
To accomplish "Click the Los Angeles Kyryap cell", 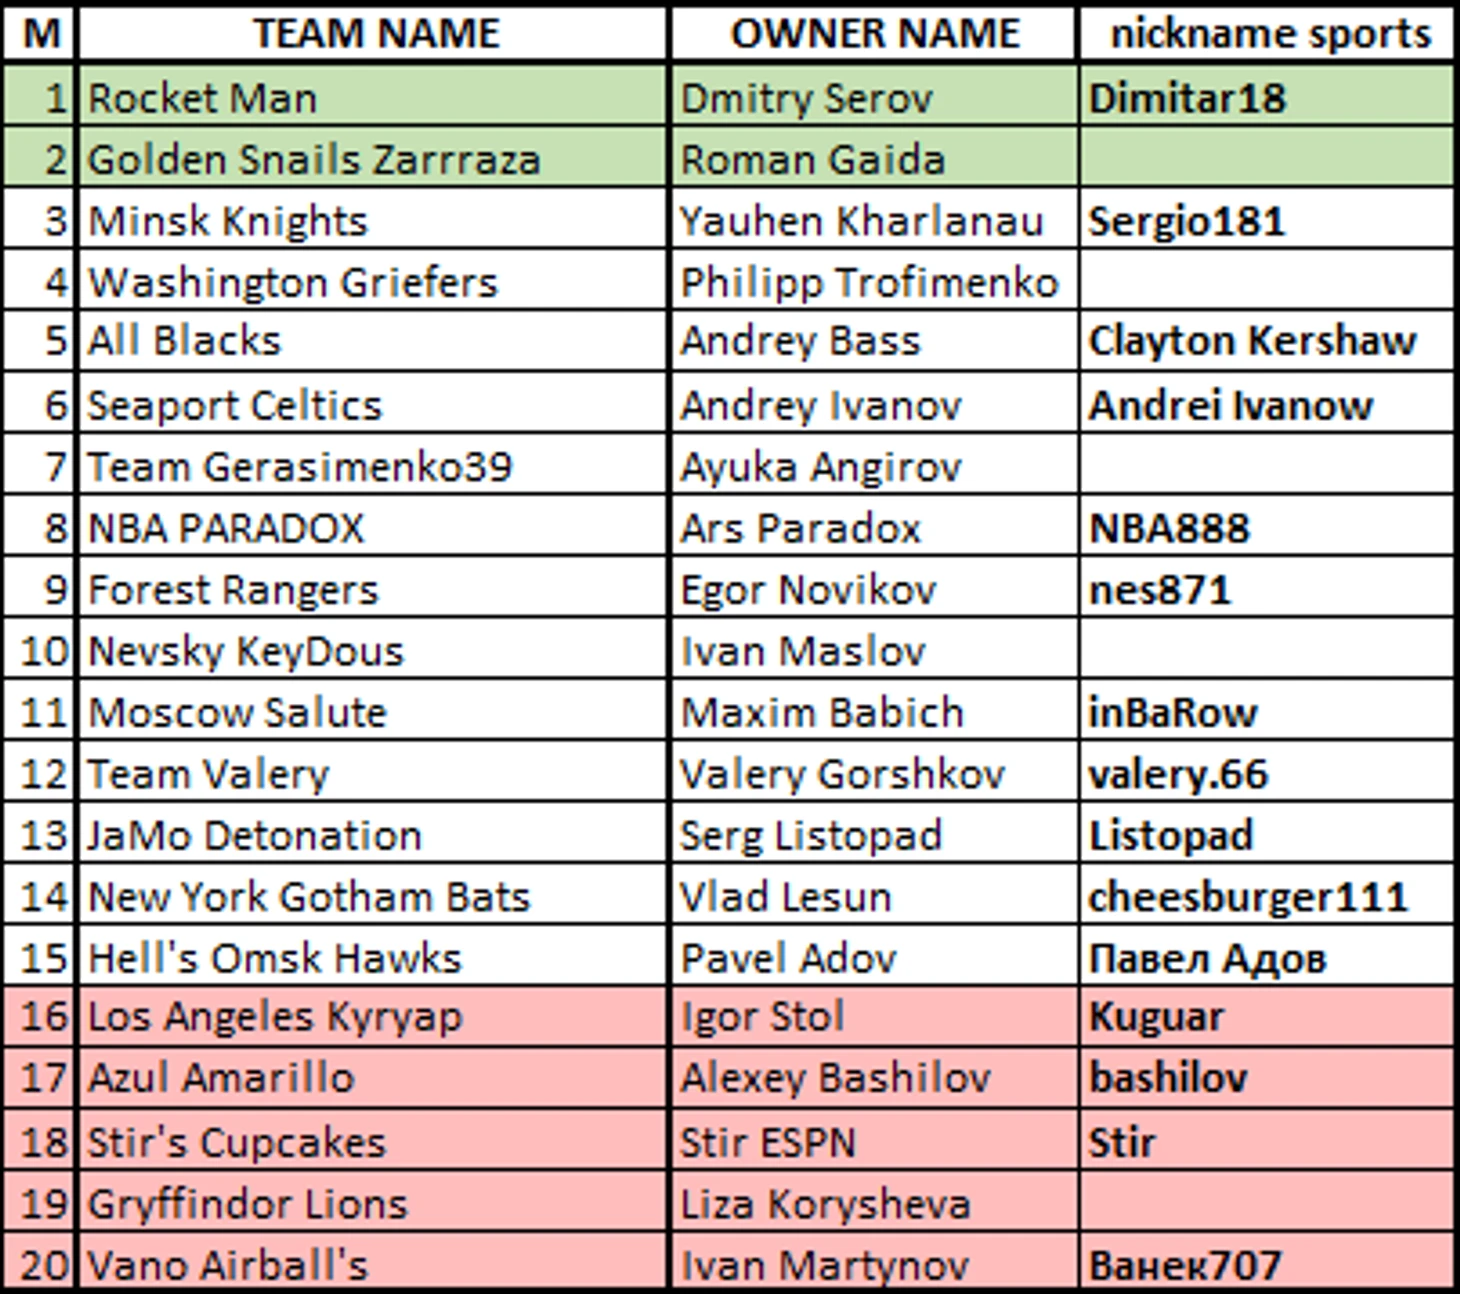I will (x=373, y=1016).
